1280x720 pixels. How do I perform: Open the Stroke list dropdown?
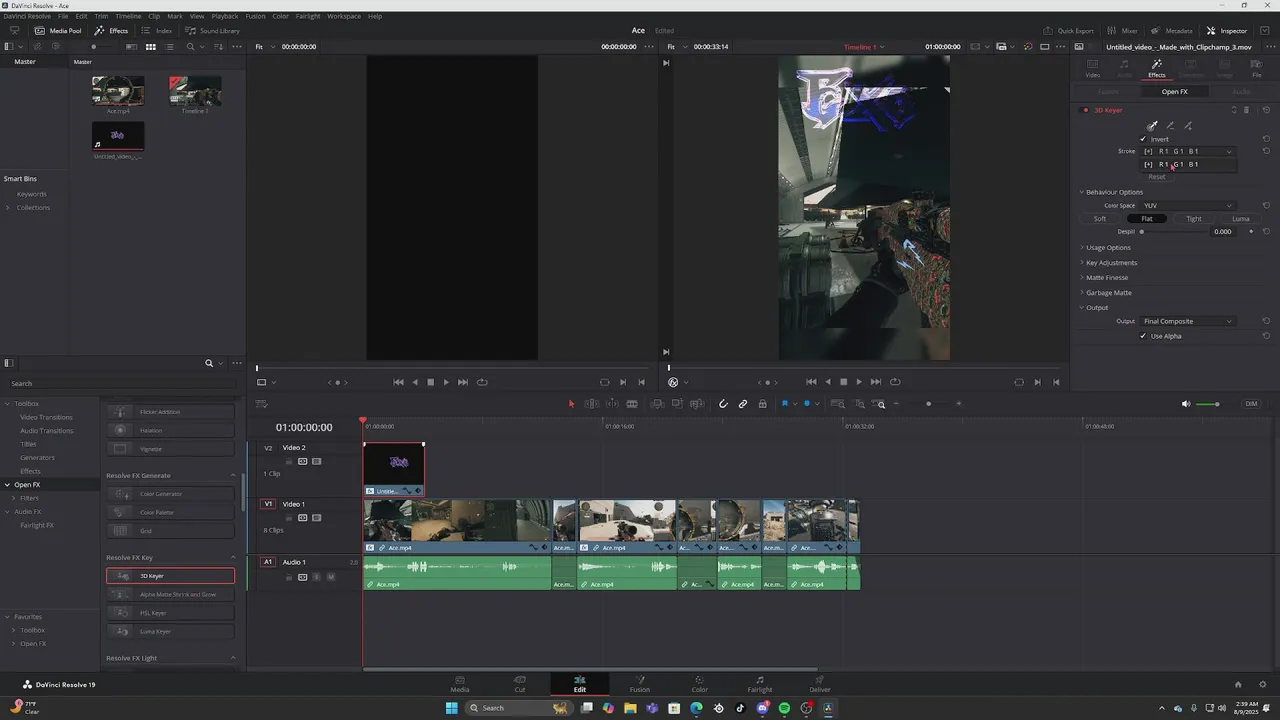coord(1187,151)
